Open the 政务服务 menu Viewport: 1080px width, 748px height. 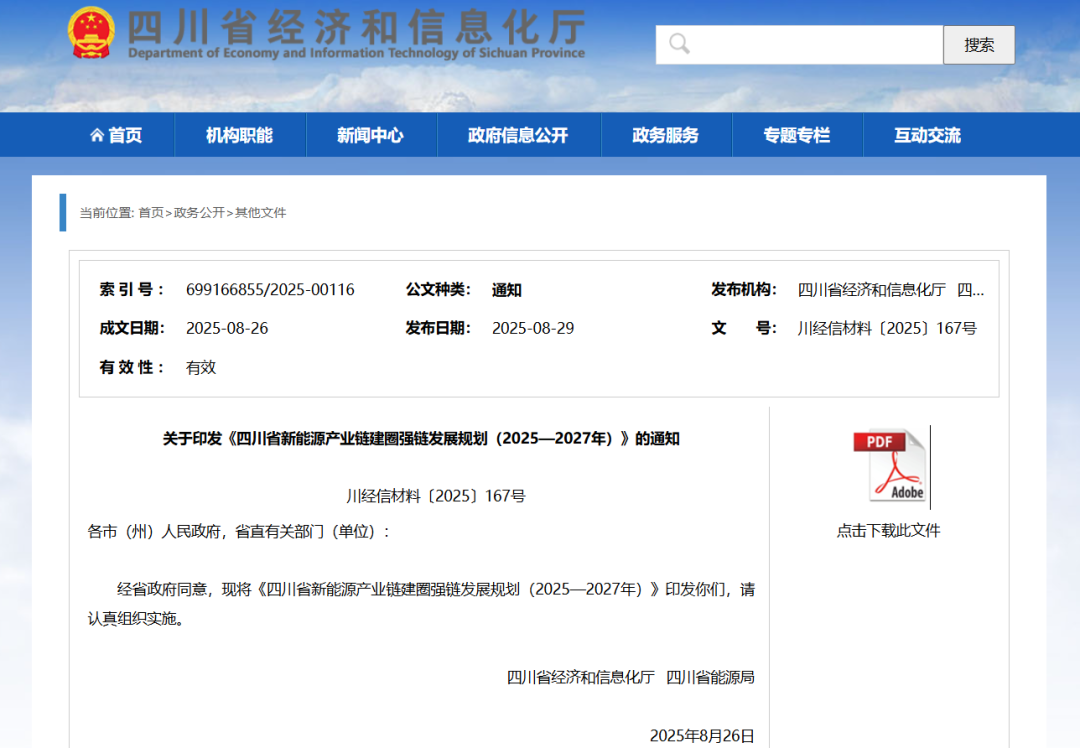(x=666, y=135)
